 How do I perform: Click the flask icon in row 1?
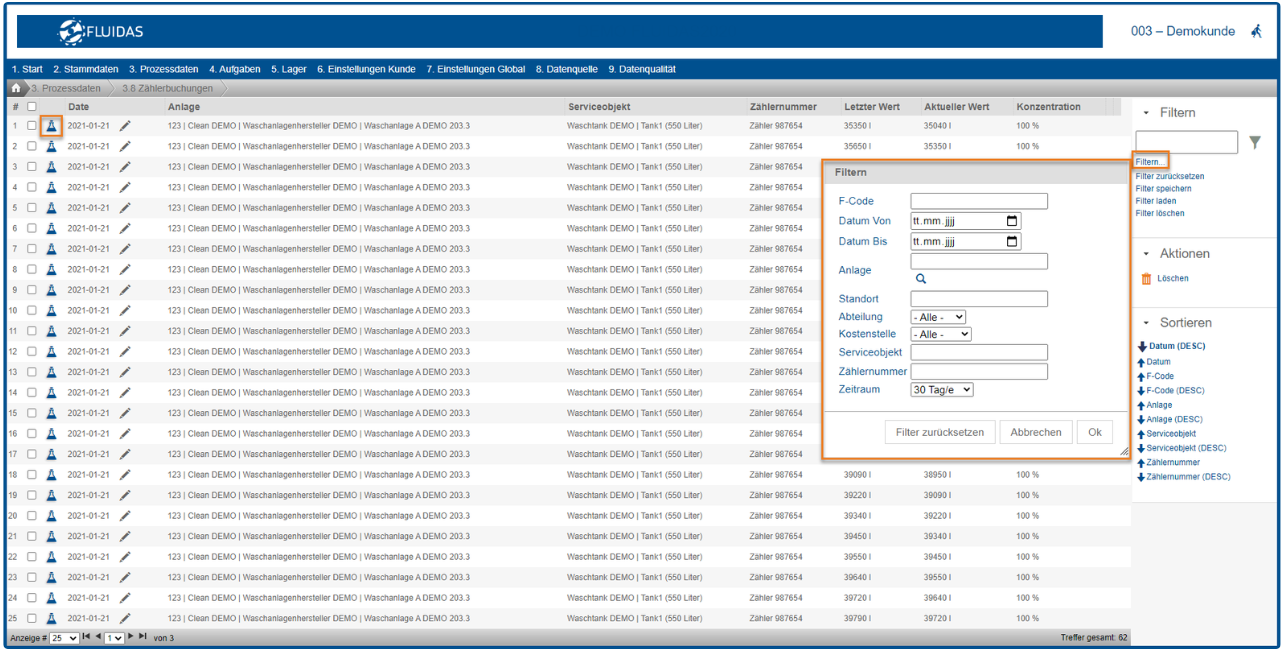(x=50, y=126)
